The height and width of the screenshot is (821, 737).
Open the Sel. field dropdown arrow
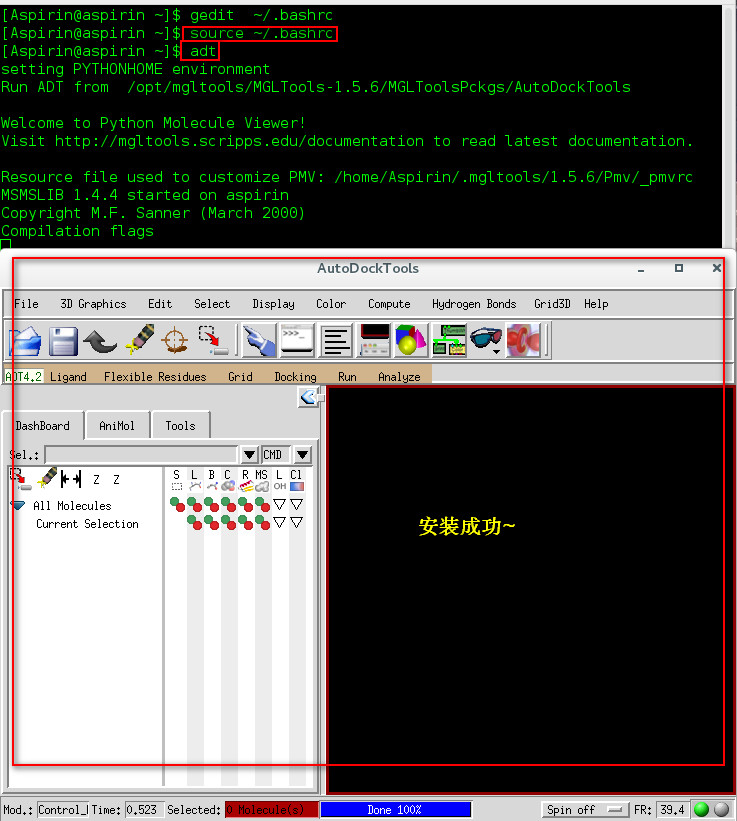pyautogui.click(x=250, y=454)
